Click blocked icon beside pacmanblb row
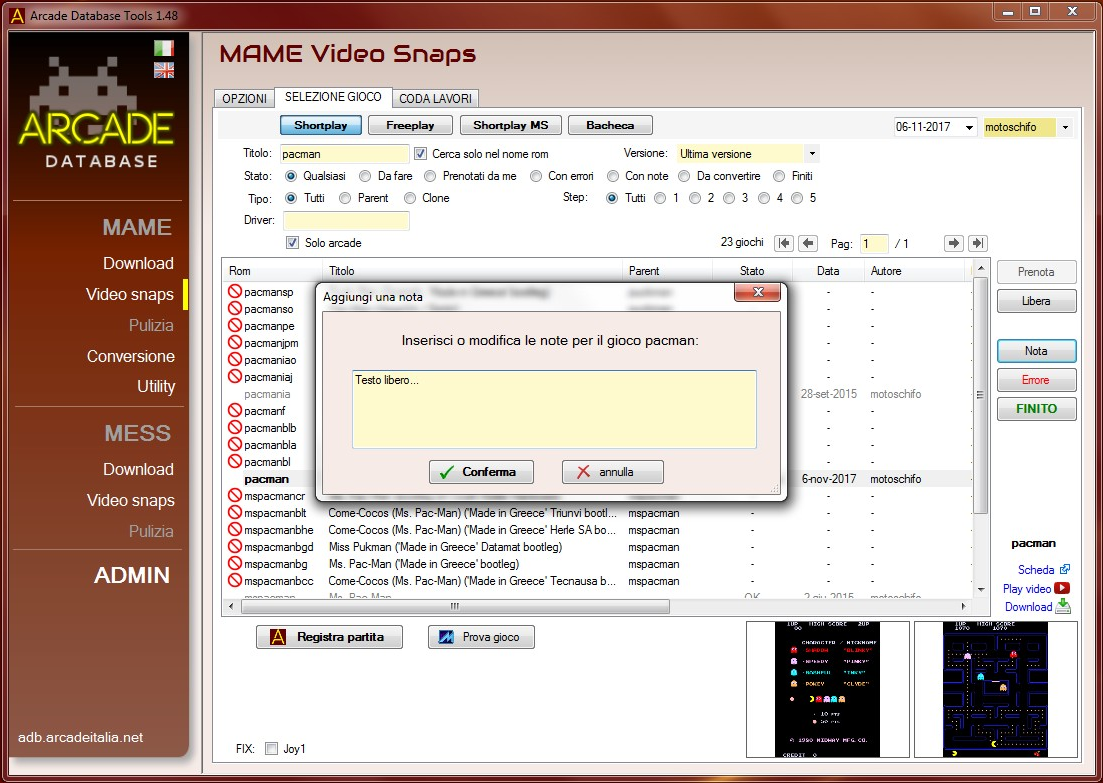Screen dimensions: 1103x783 tap(235, 427)
